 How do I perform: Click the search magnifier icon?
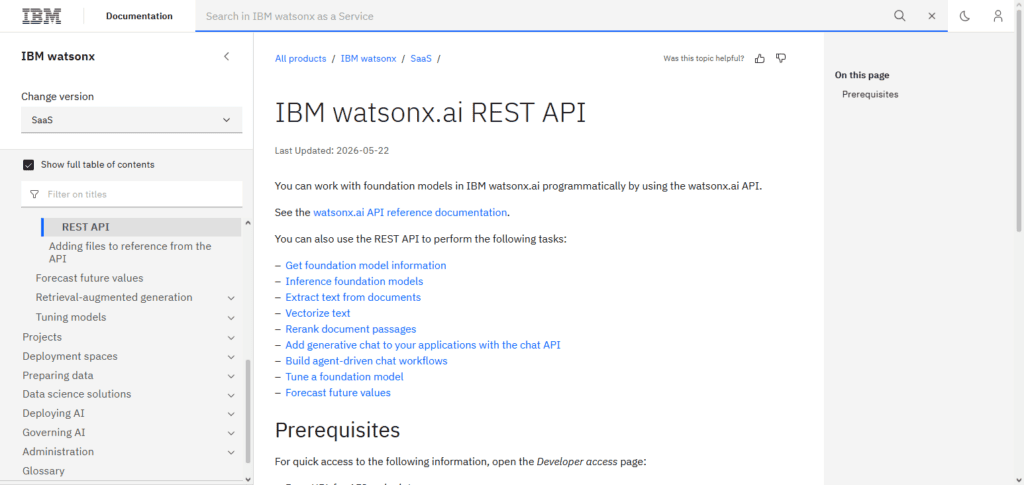click(x=900, y=16)
